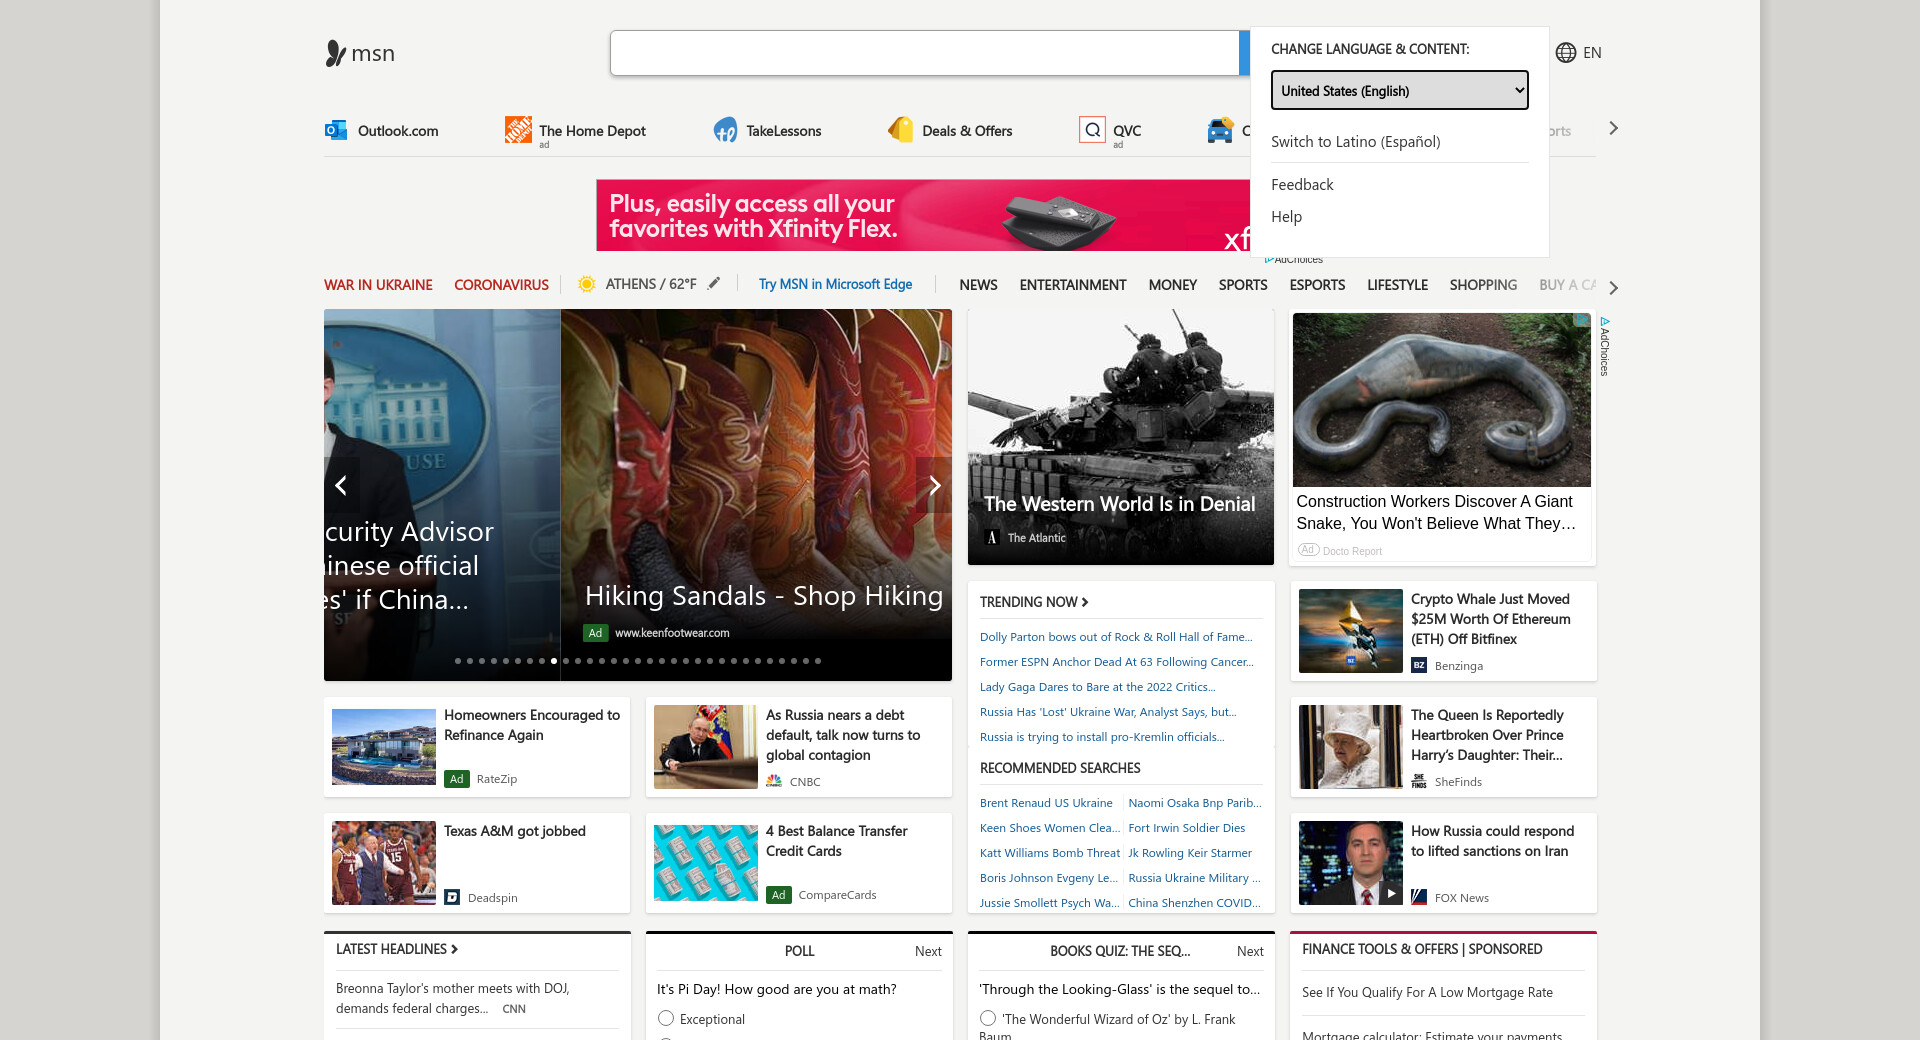Screen dimensions: 1920x1040
Task: Advance carousel to next slide
Action: (x=934, y=486)
